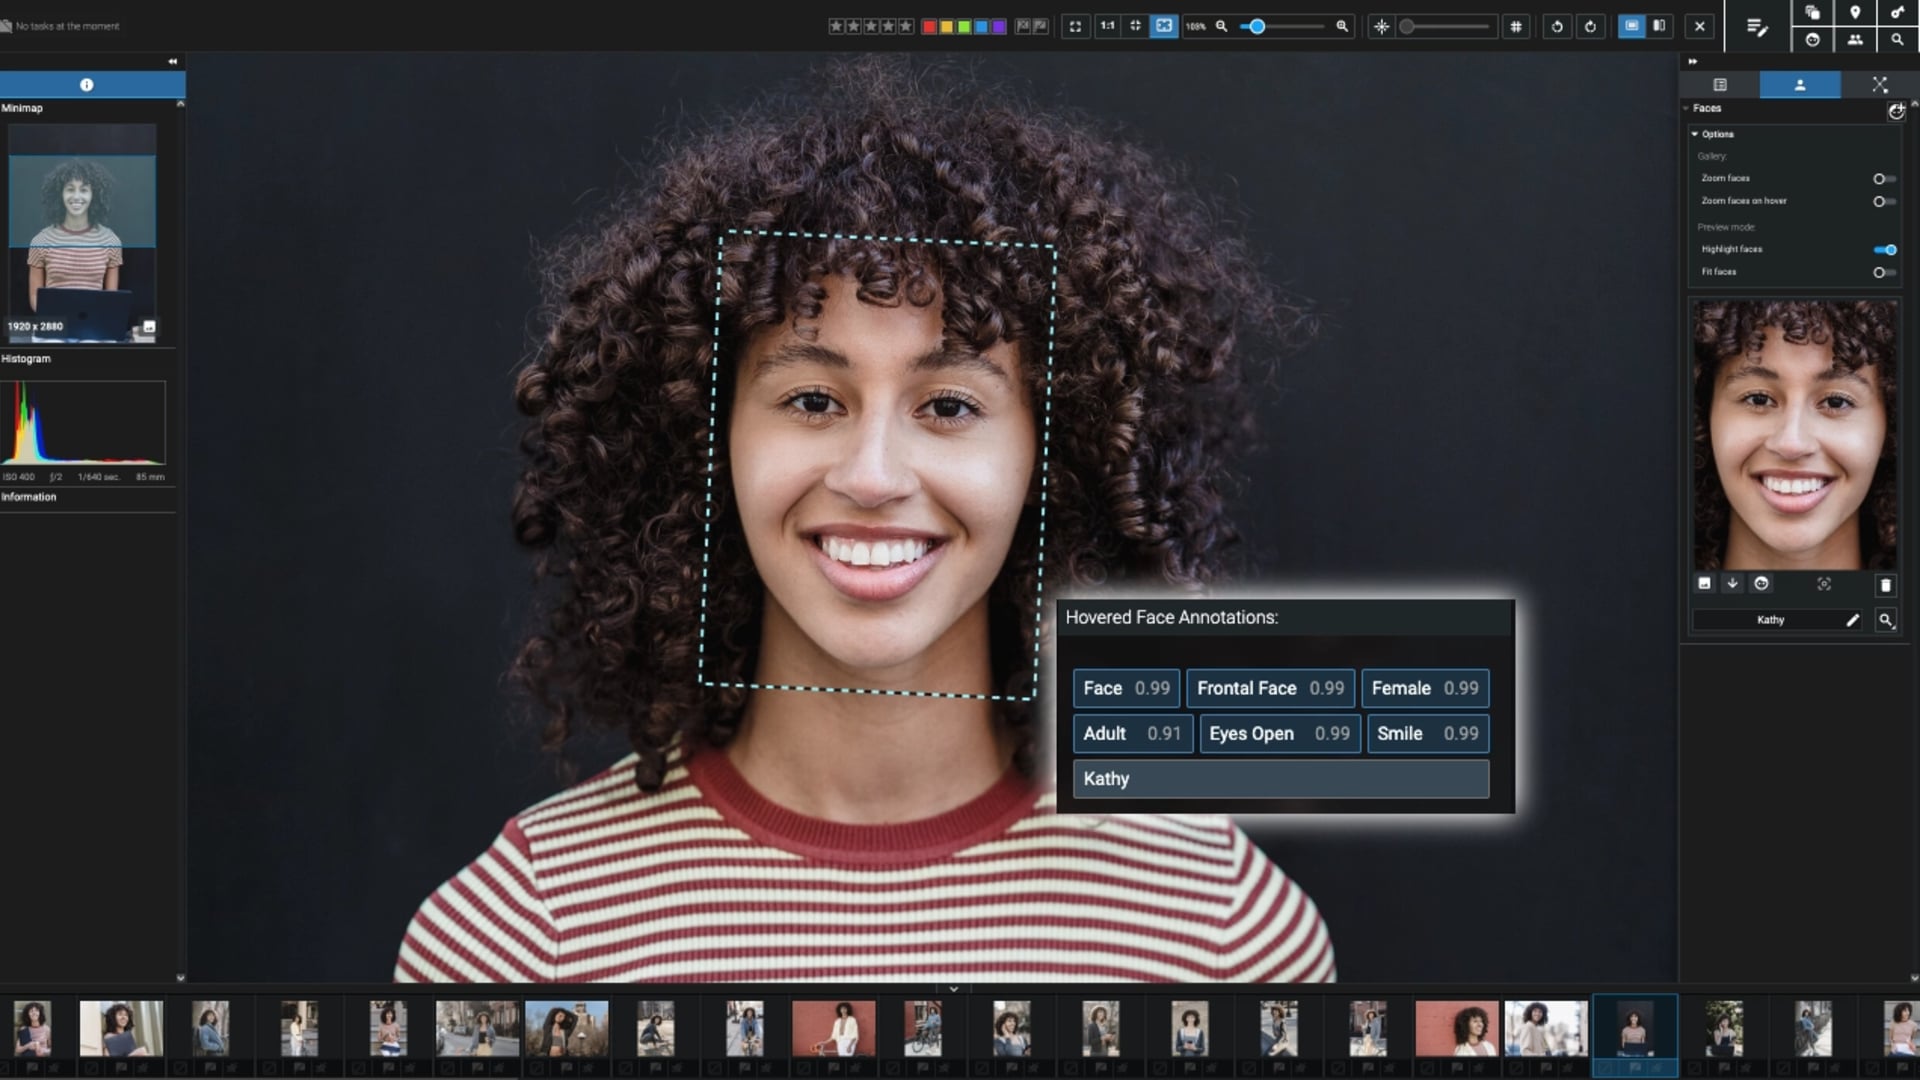Select the person faces tab
Screen dimensions: 1920x1080
1800,85
